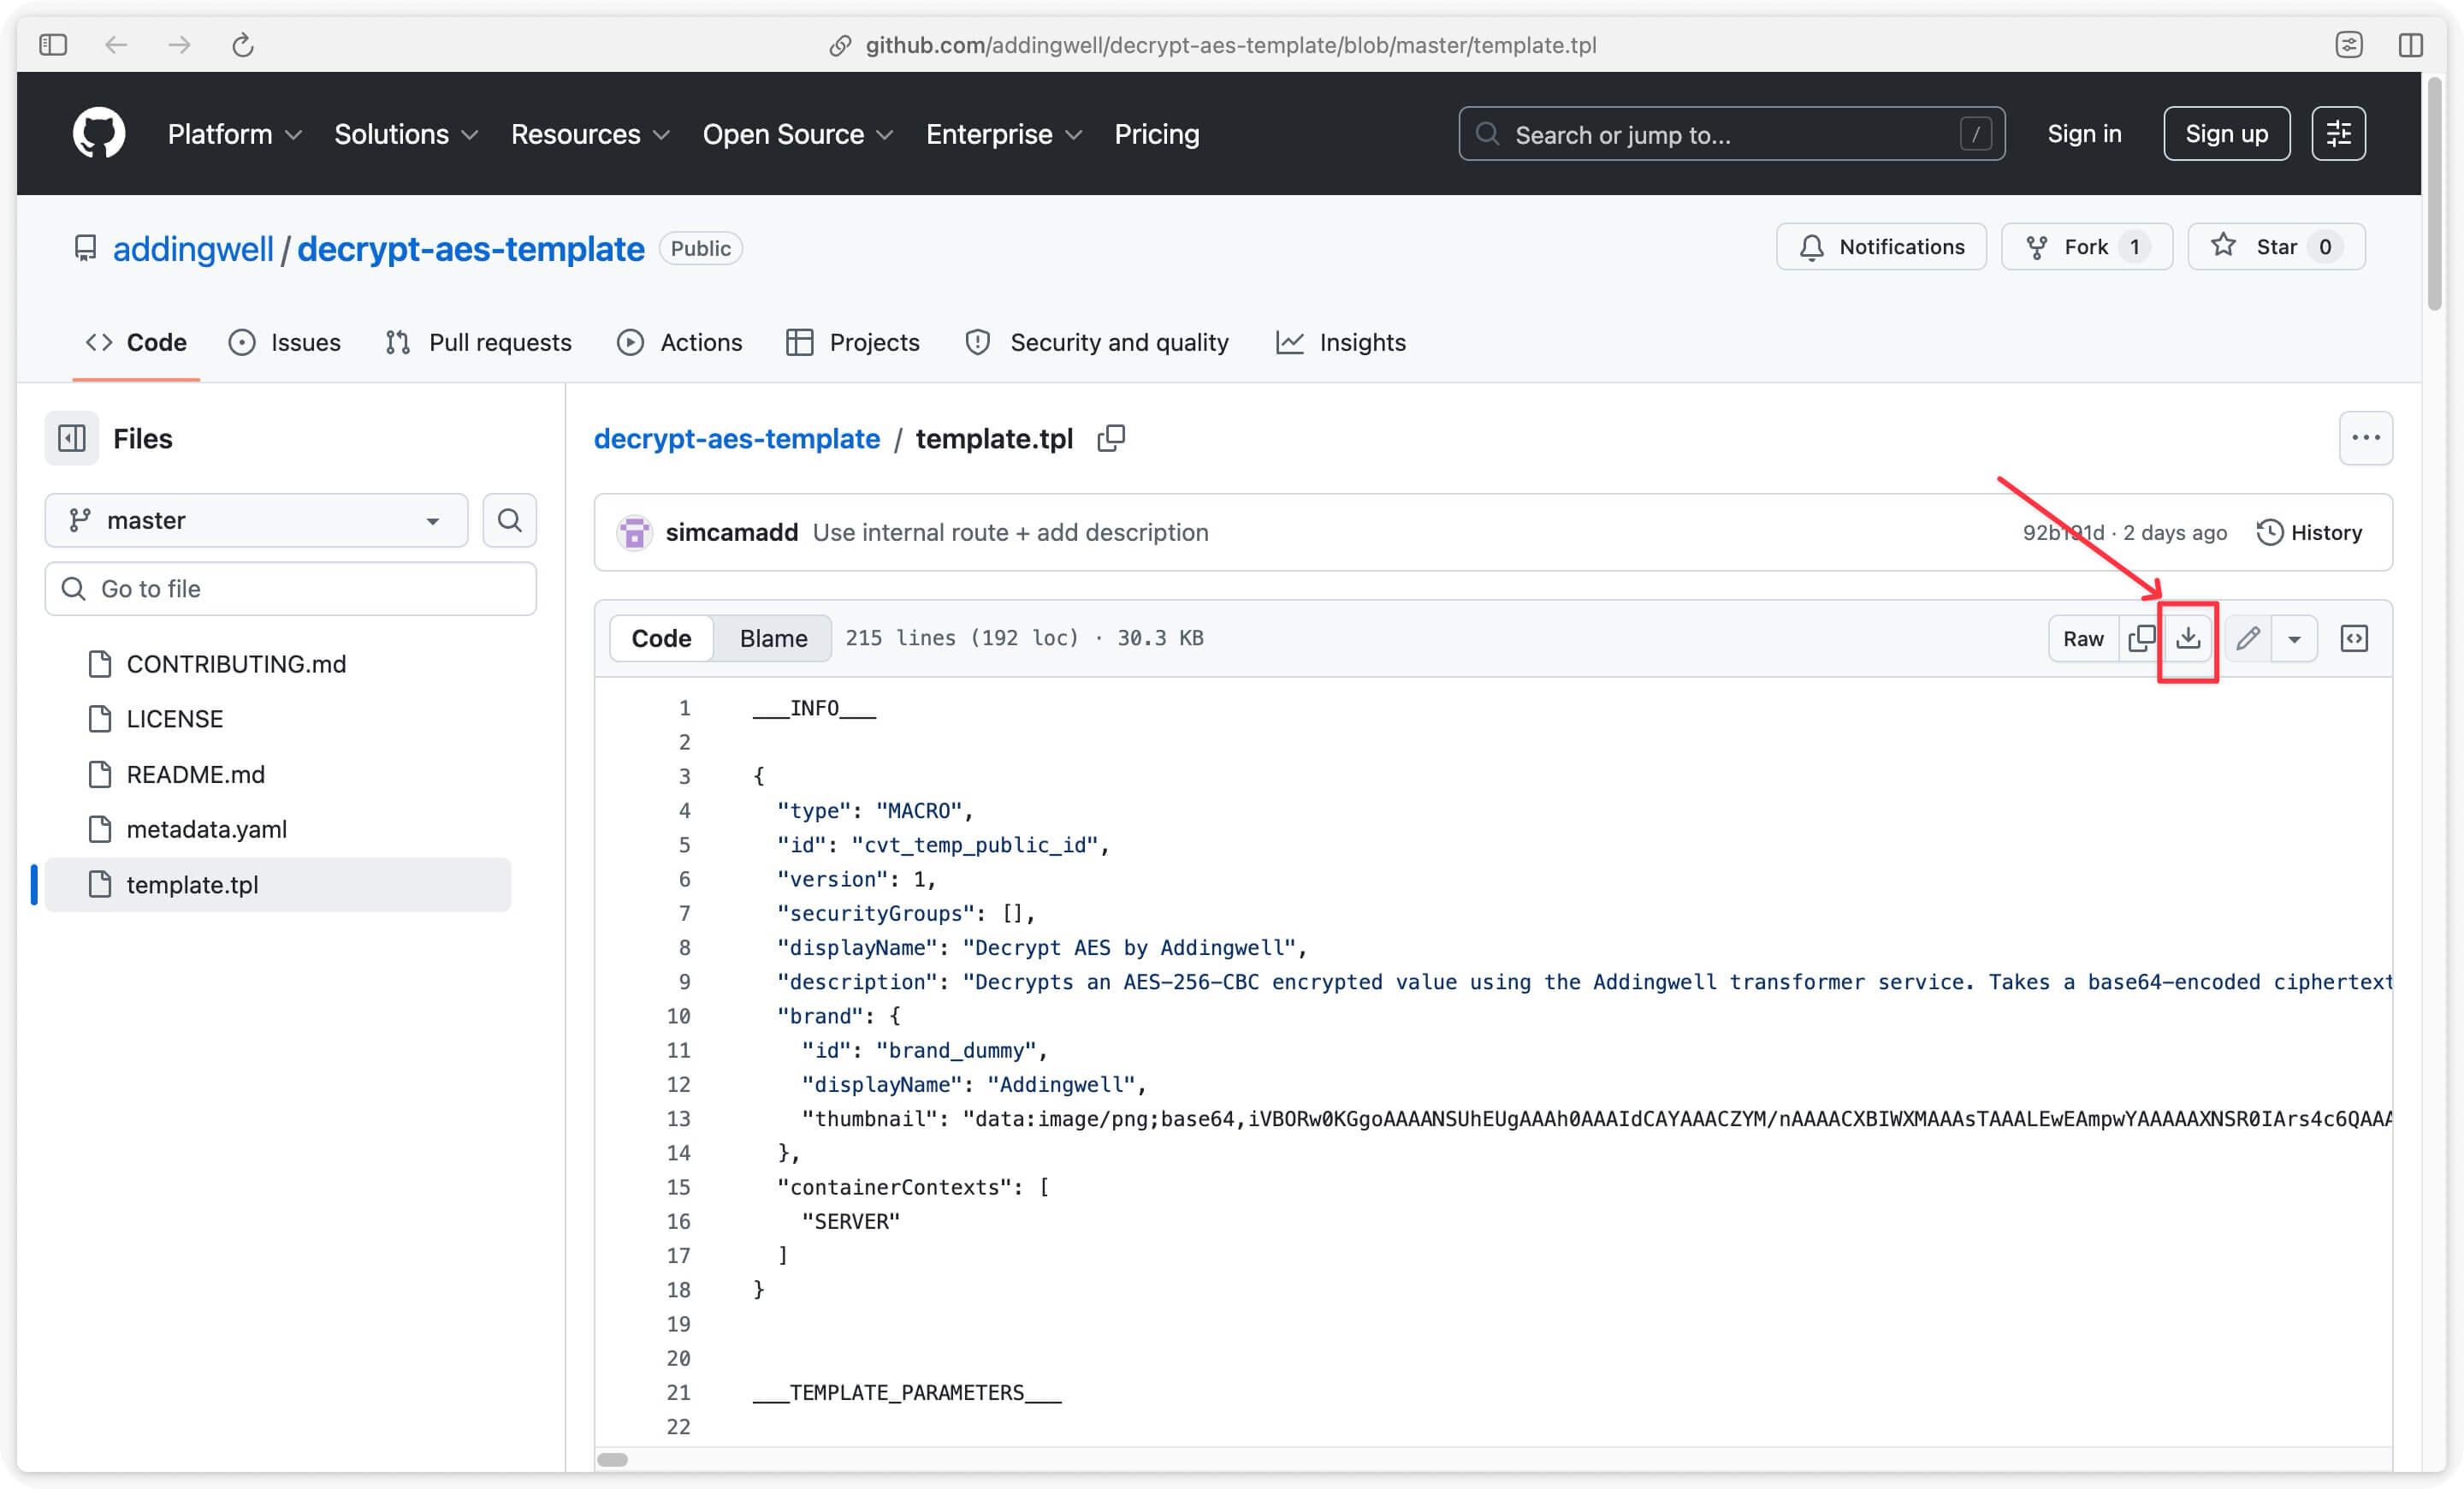This screenshot has height=1489, width=2464.
Task: Select line number 9 in the code
Action: tap(685, 982)
